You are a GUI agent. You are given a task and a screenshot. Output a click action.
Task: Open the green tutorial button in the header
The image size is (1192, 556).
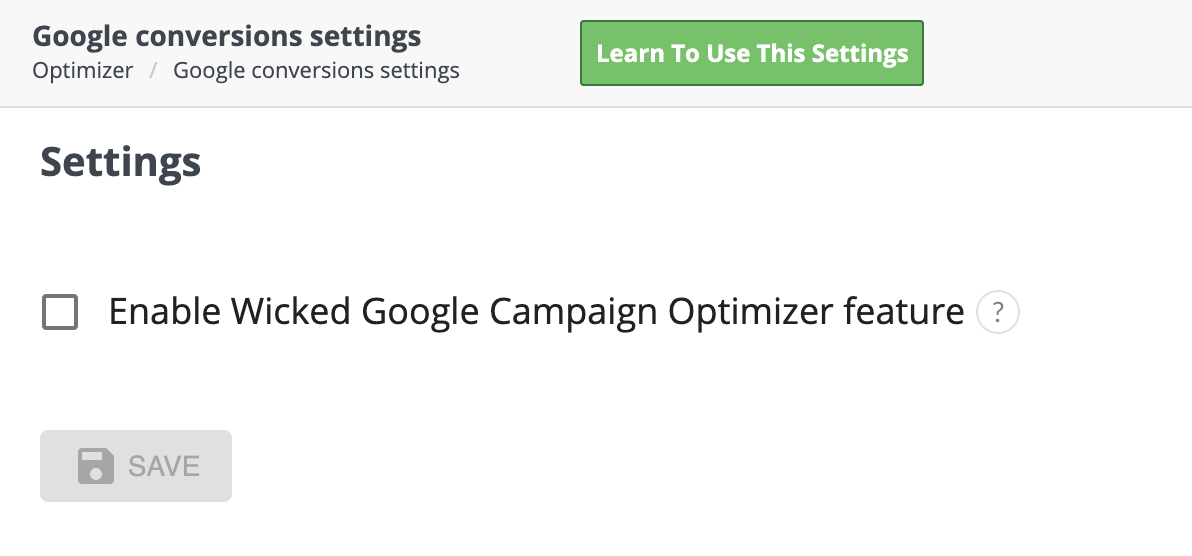point(752,53)
